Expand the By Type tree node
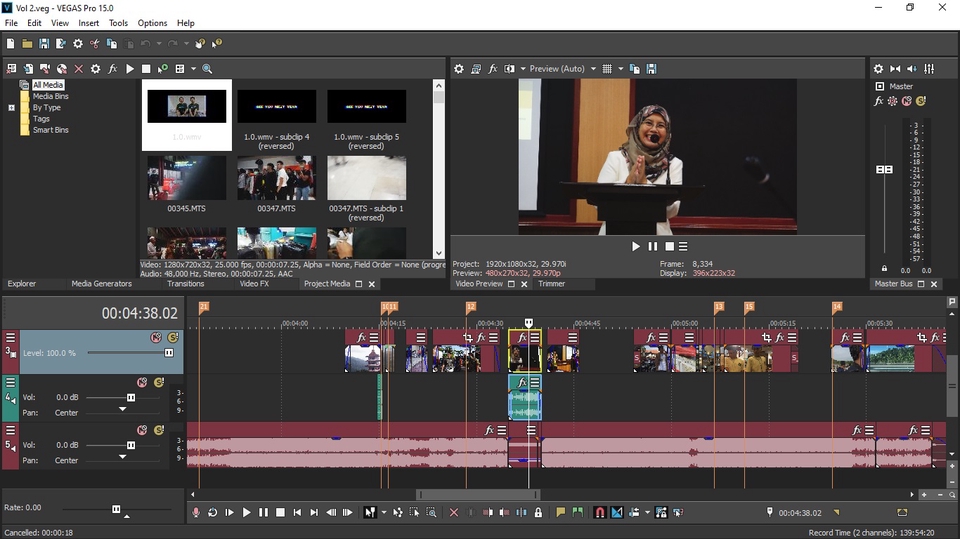 click(x=11, y=108)
